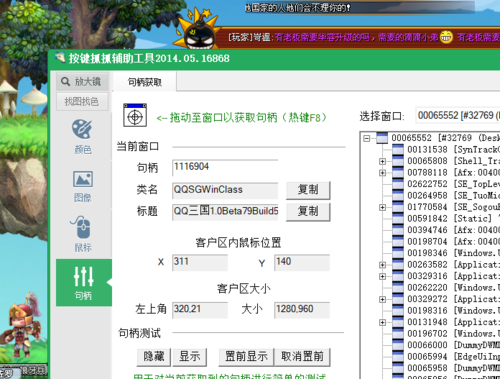Viewport: 500px width, 379px height.
Task: Open the 图像 image tool
Action: click(x=83, y=186)
